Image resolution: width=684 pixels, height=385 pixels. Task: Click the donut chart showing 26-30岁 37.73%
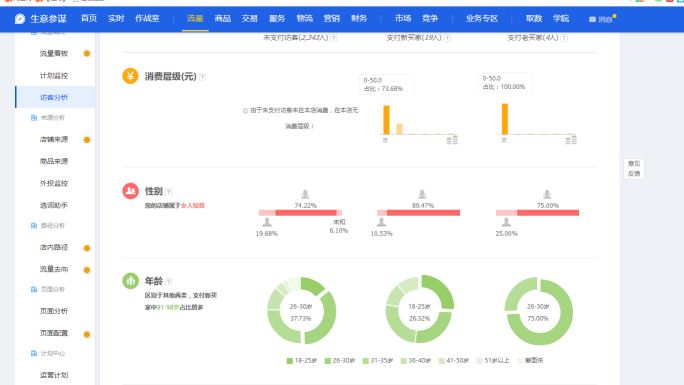coord(301,311)
